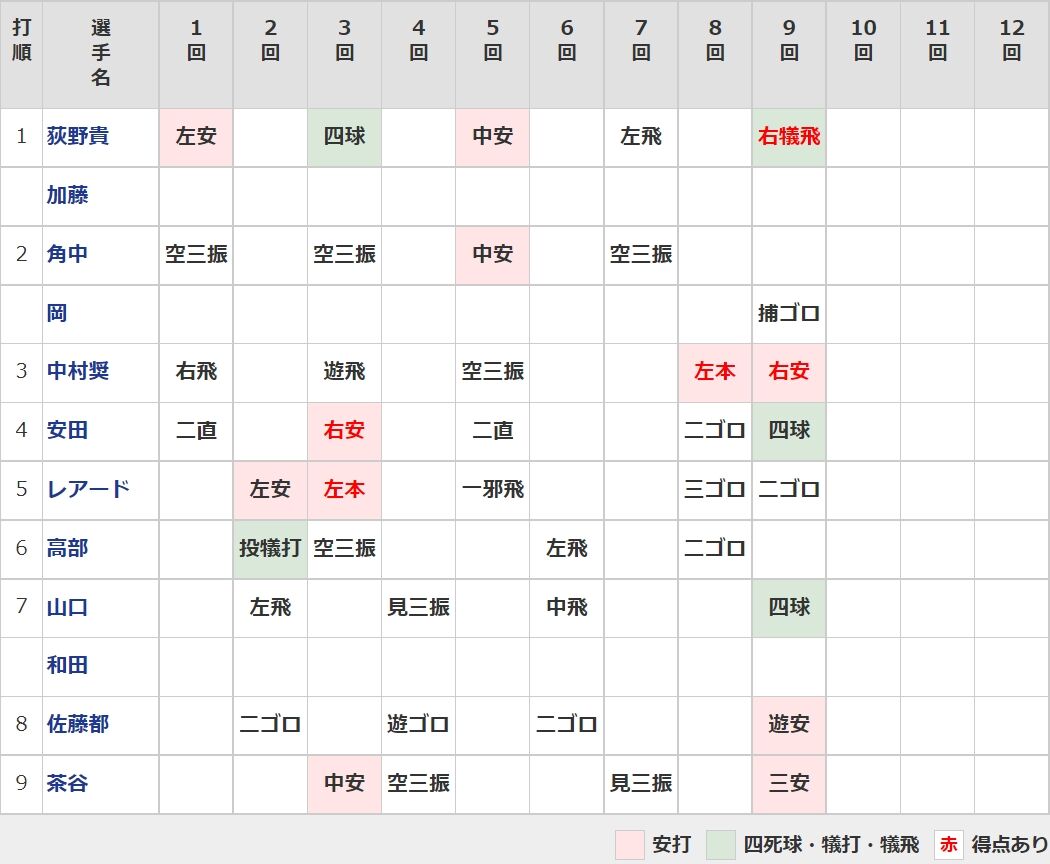This screenshot has width=1050, height=864.
Task: Click the 右犠飛 result in 9th inning
Action: pyautogui.click(x=789, y=136)
